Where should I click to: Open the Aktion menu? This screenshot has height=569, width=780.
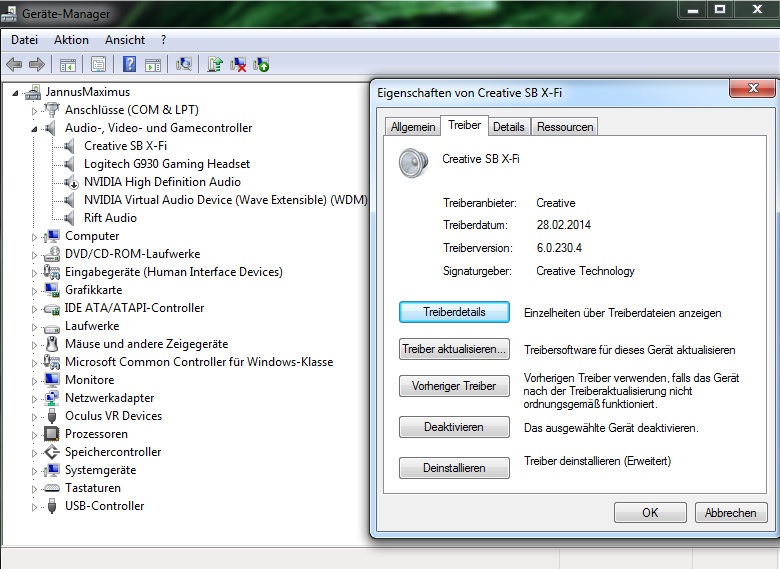pos(71,40)
